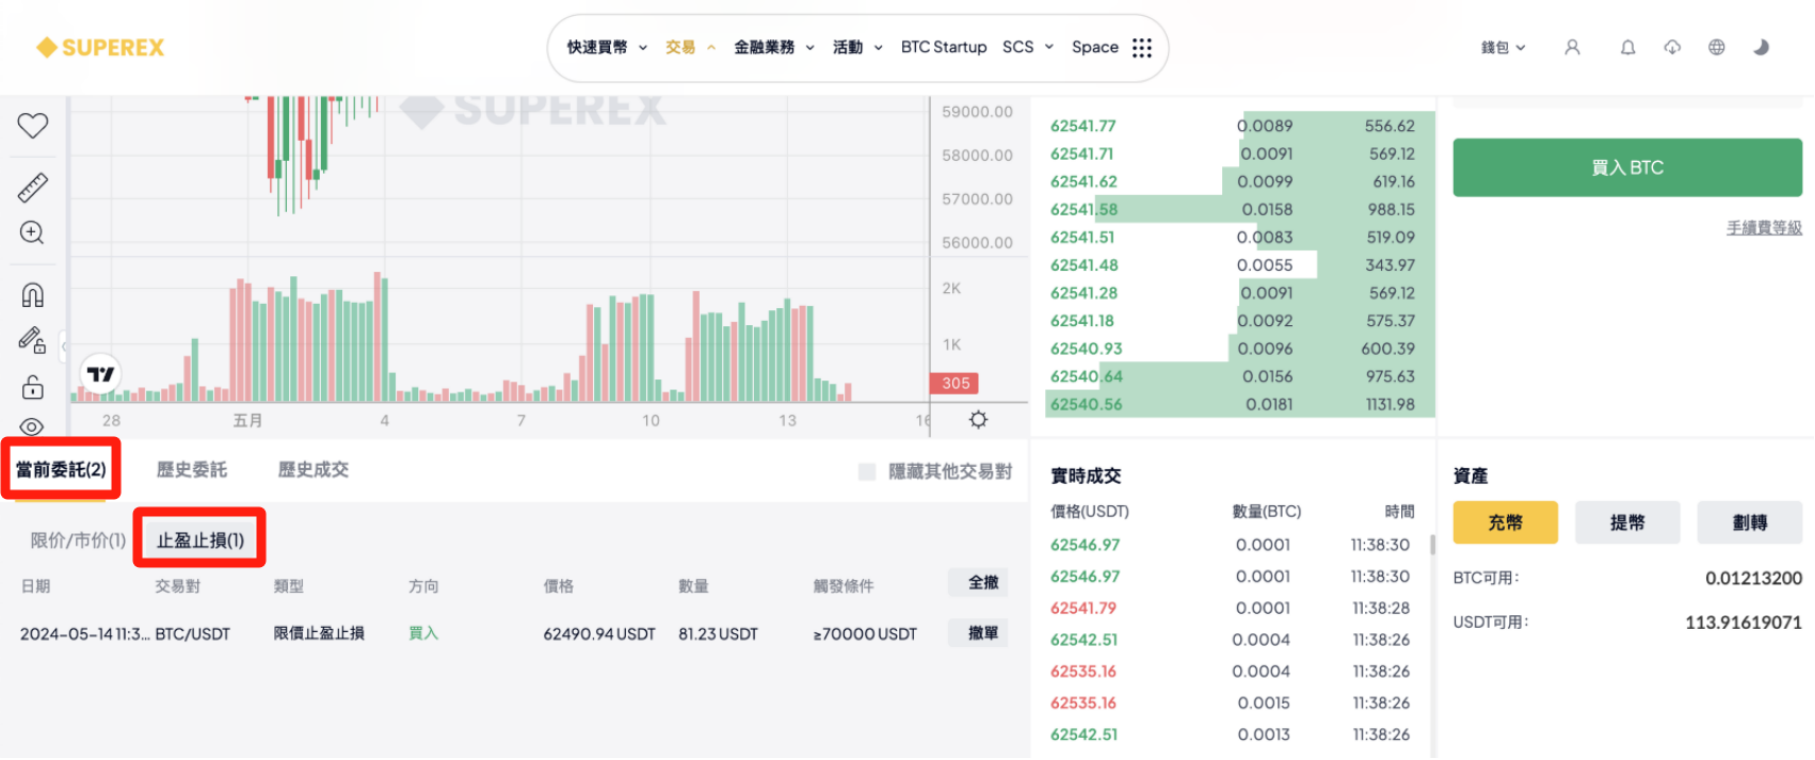Activate the zoom-in magnifier tool

pyautogui.click(x=32, y=233)
